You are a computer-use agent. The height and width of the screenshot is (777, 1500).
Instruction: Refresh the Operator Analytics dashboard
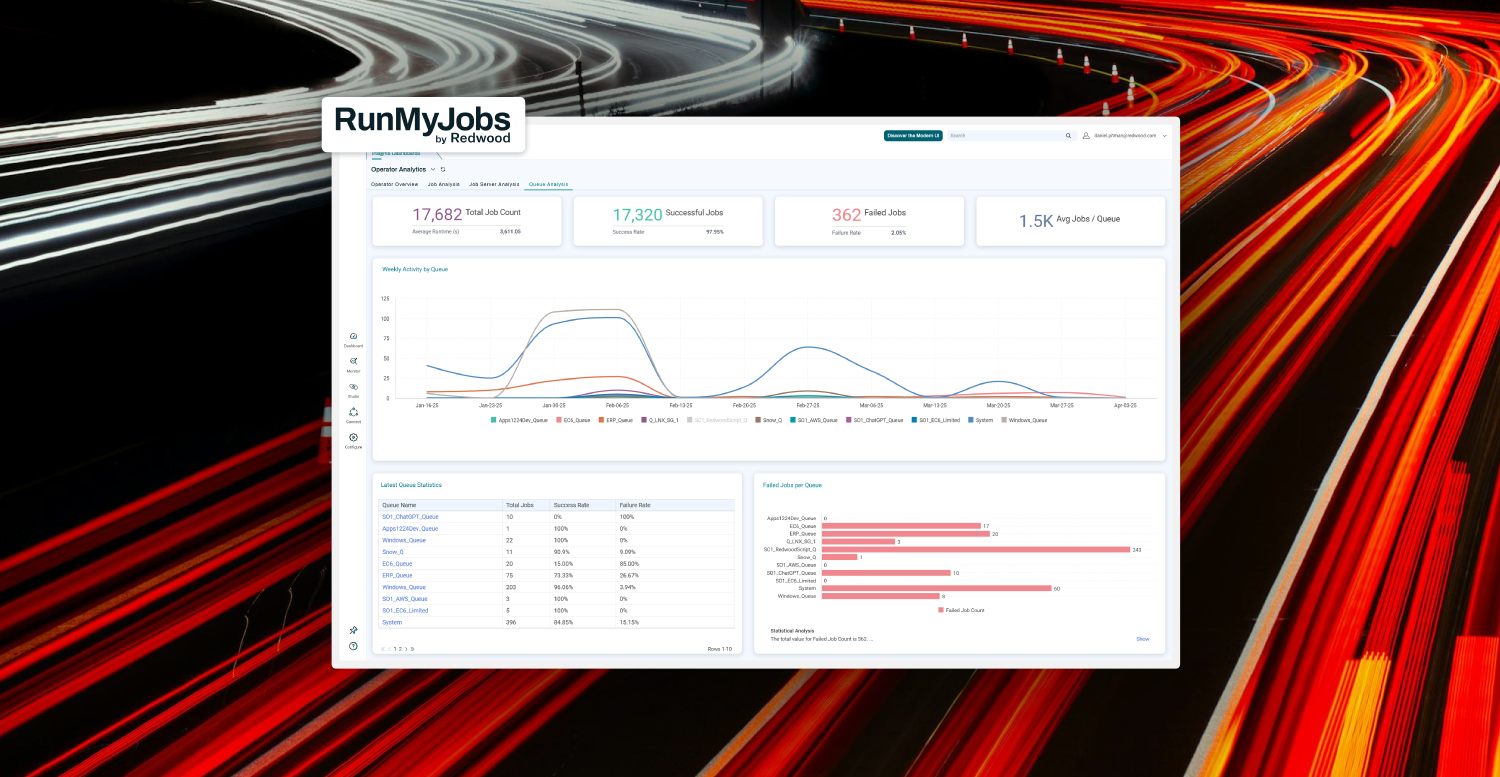[443, 169]
